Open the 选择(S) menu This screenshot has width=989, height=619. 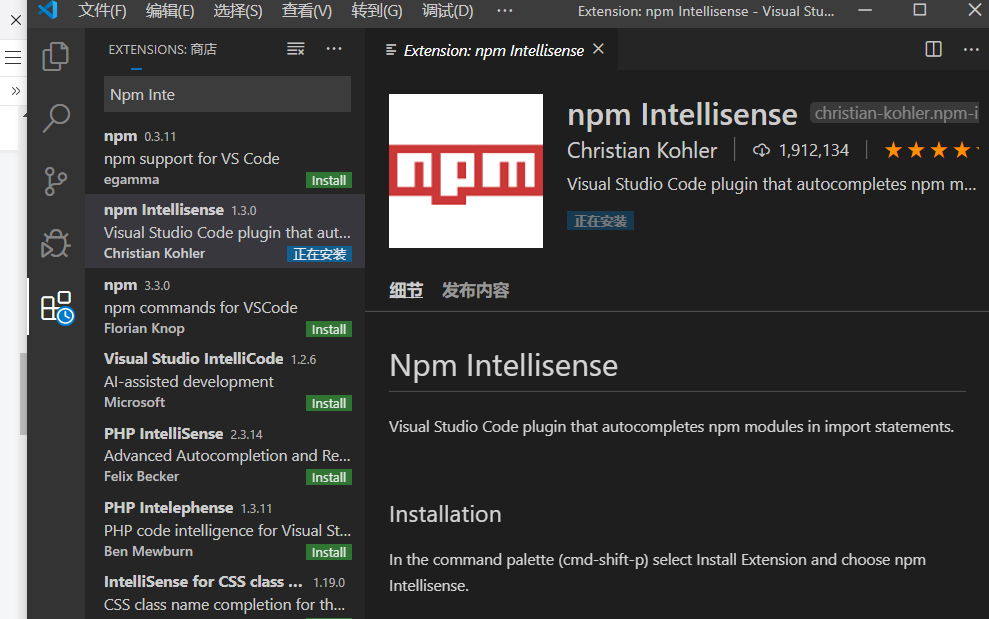pos(238,11)
